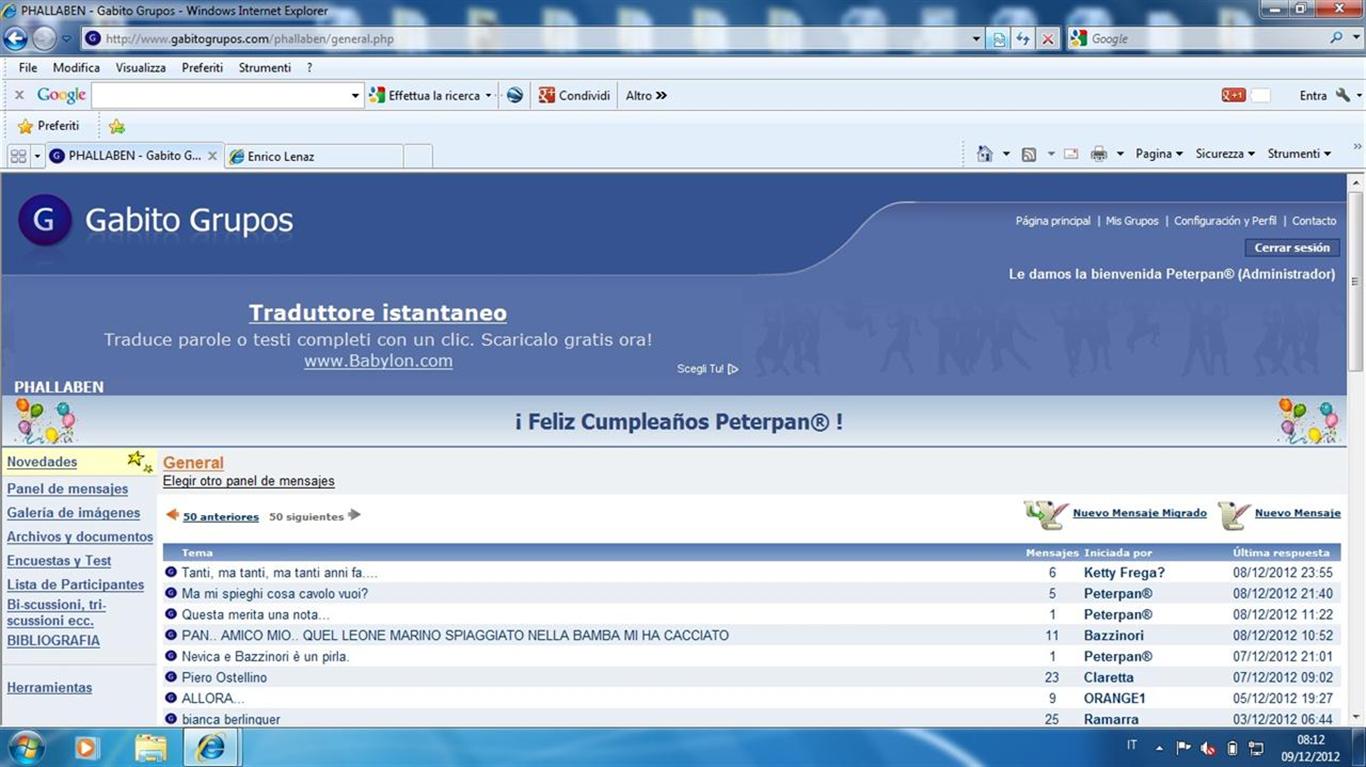Click the page vertical scrollbar down arrow
The height and width of the screenshot is (767, 1366).
(1356, 716)
